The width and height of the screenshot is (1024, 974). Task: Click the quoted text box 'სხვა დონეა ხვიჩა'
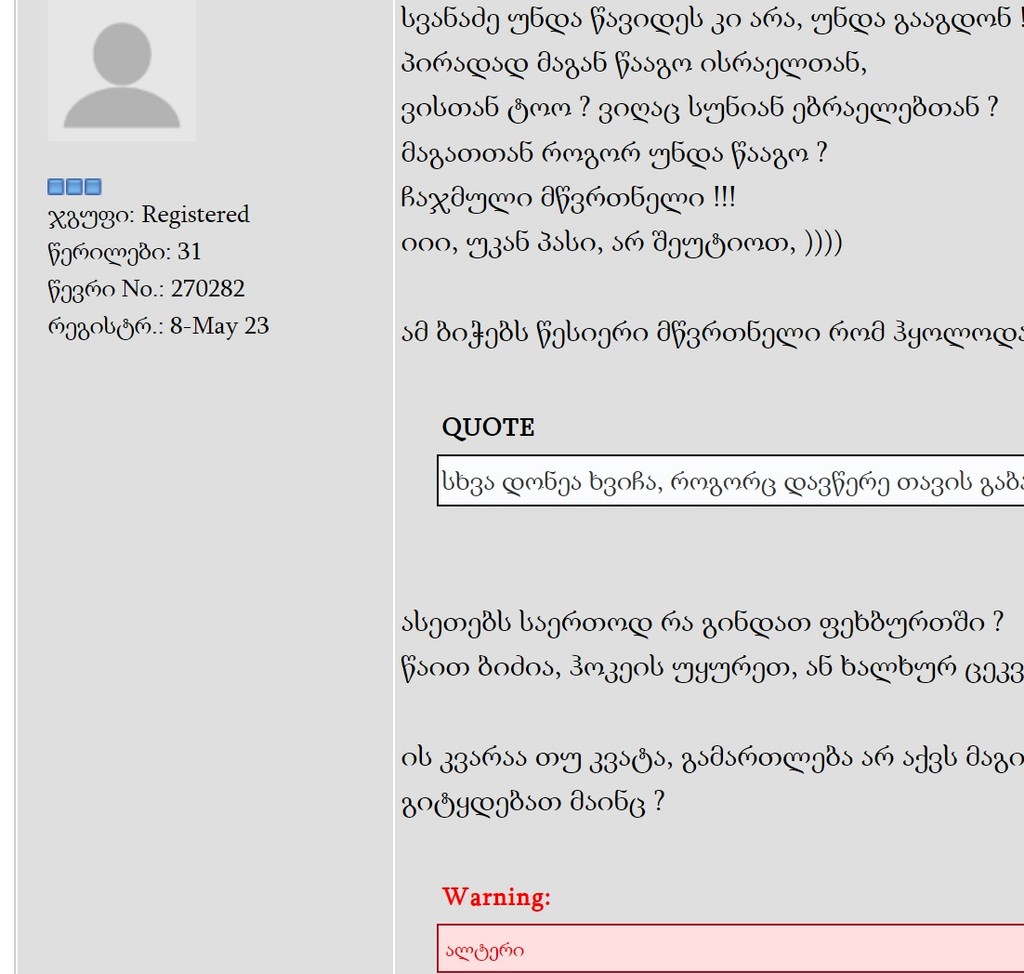(x=730, y=481)
